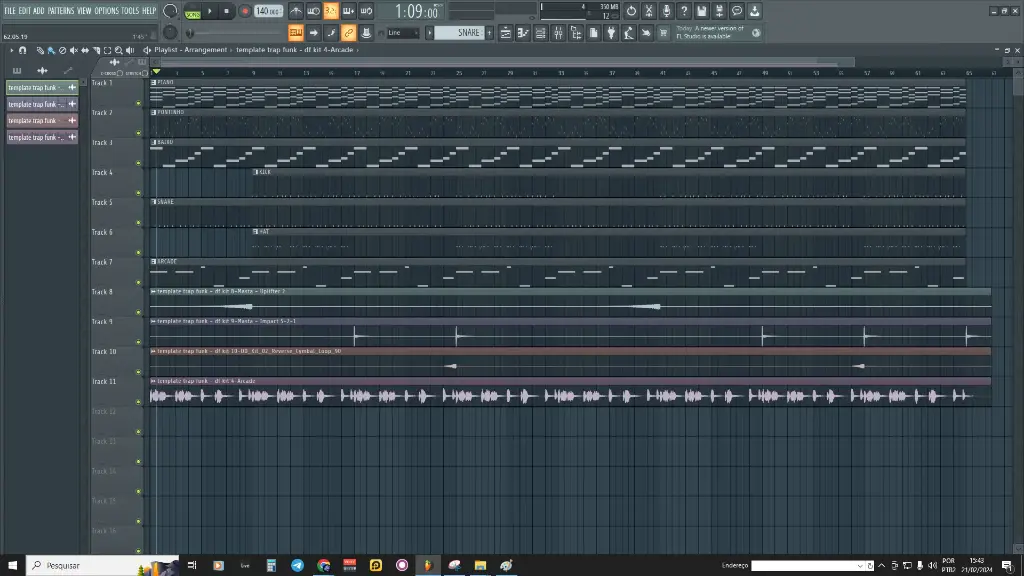The height and width of the screenshot is (576, 1024).
Task: Open Telegram from the Windows taskbar
Action: (x=297, y=566)
